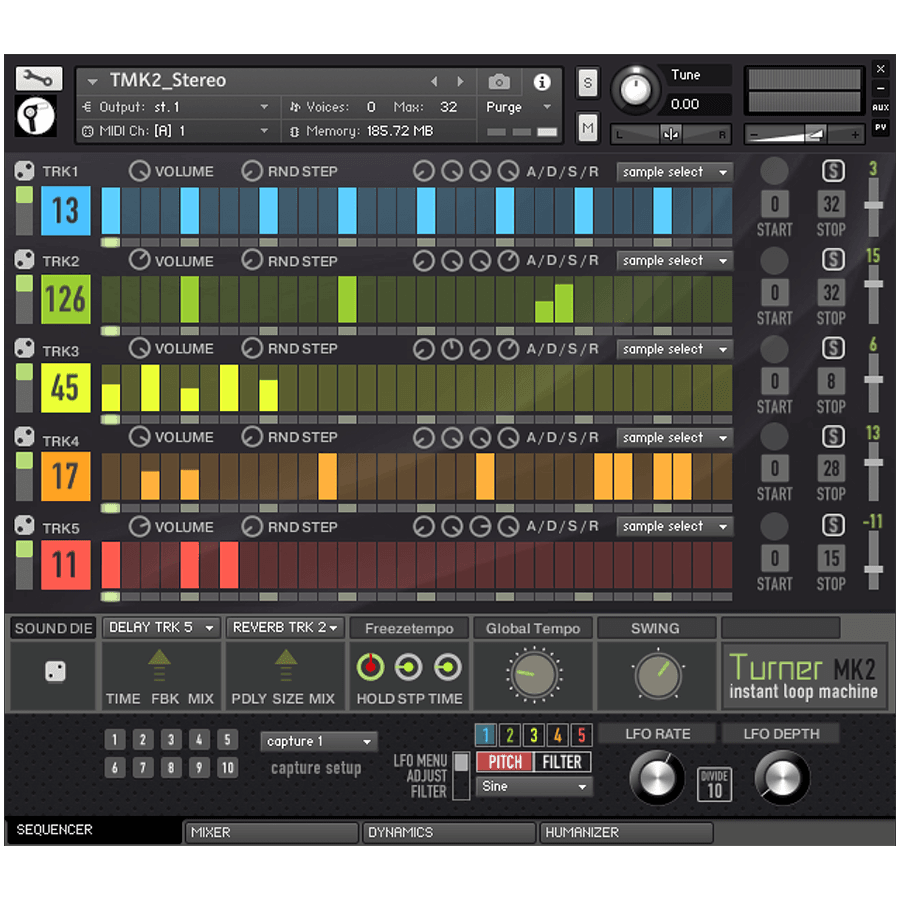
Task: Click capture slot button 5
Action: click(x=227, y=739)
